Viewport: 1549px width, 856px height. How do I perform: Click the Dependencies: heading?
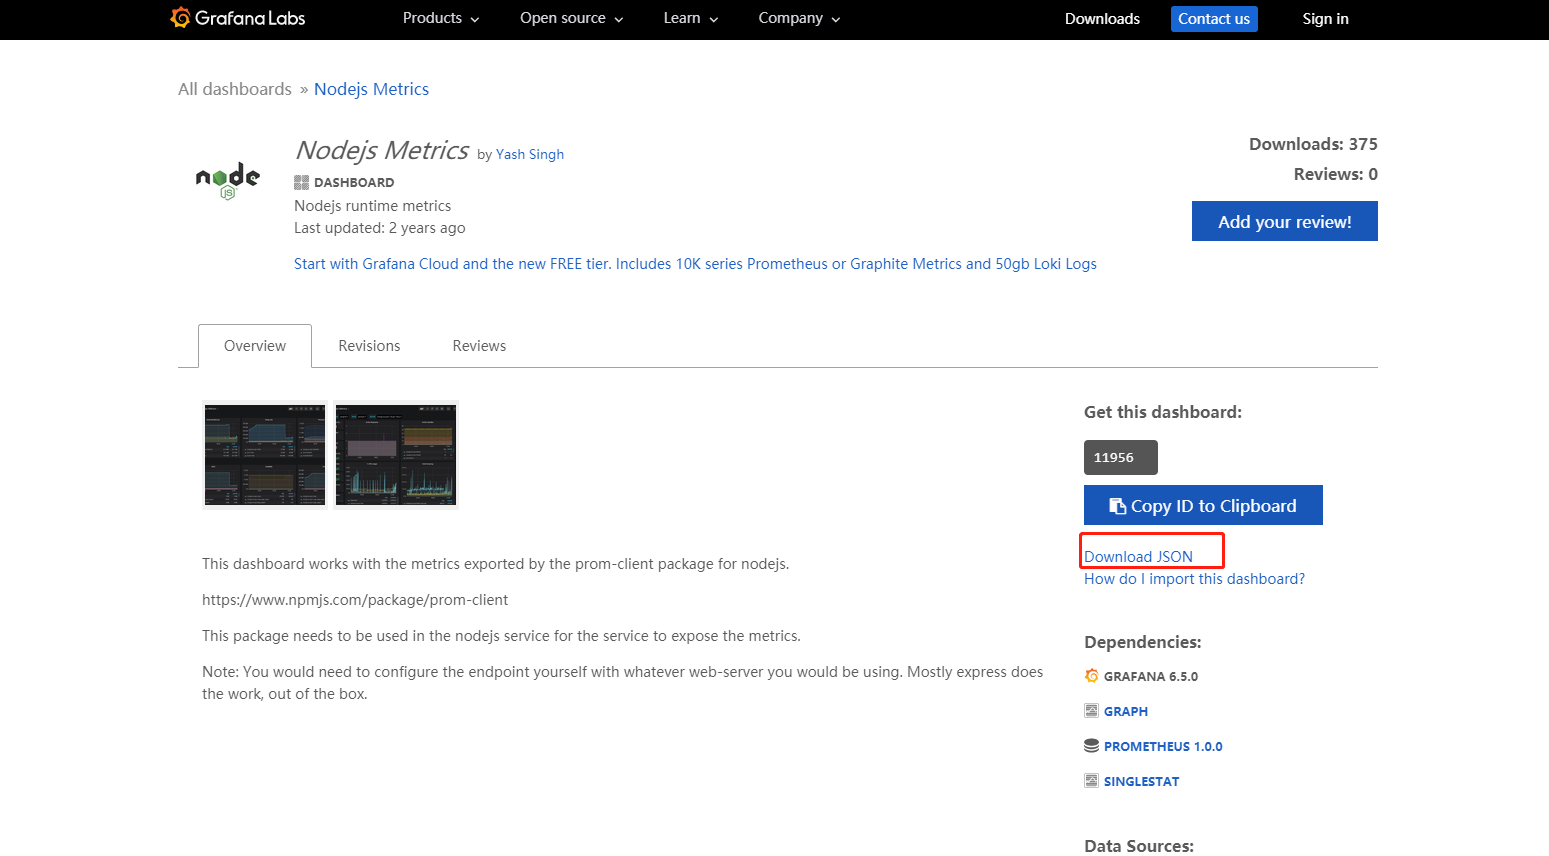1143,642
